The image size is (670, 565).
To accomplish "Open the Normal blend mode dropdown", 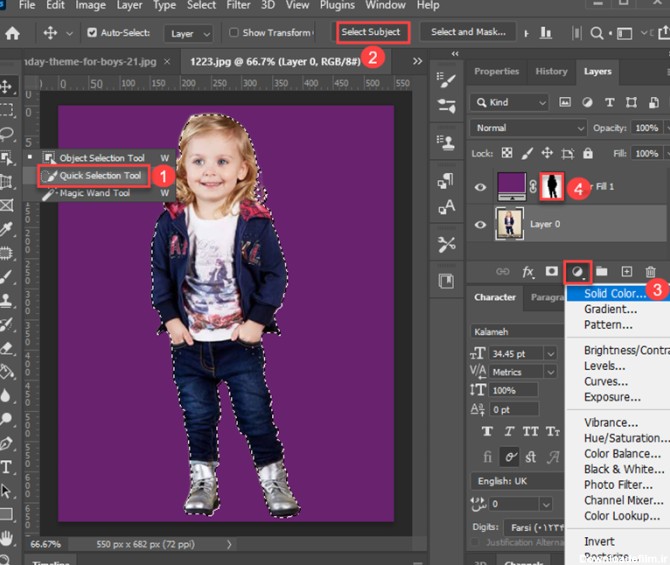I will 527,128.
